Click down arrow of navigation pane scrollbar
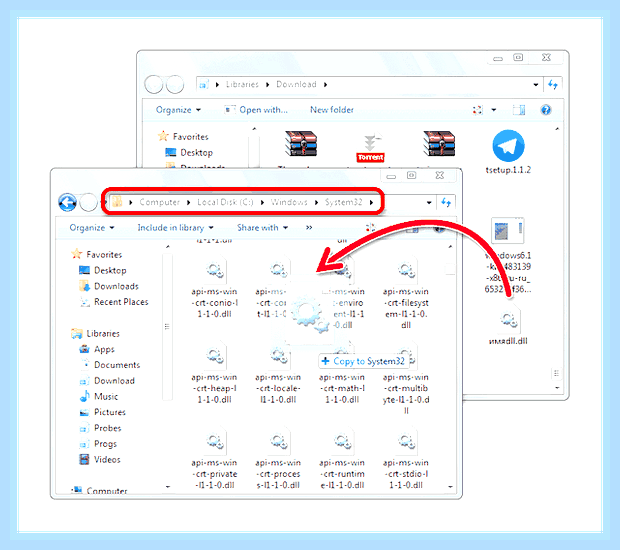The width and height of the screenshot is (620, 550). point(168,487)
